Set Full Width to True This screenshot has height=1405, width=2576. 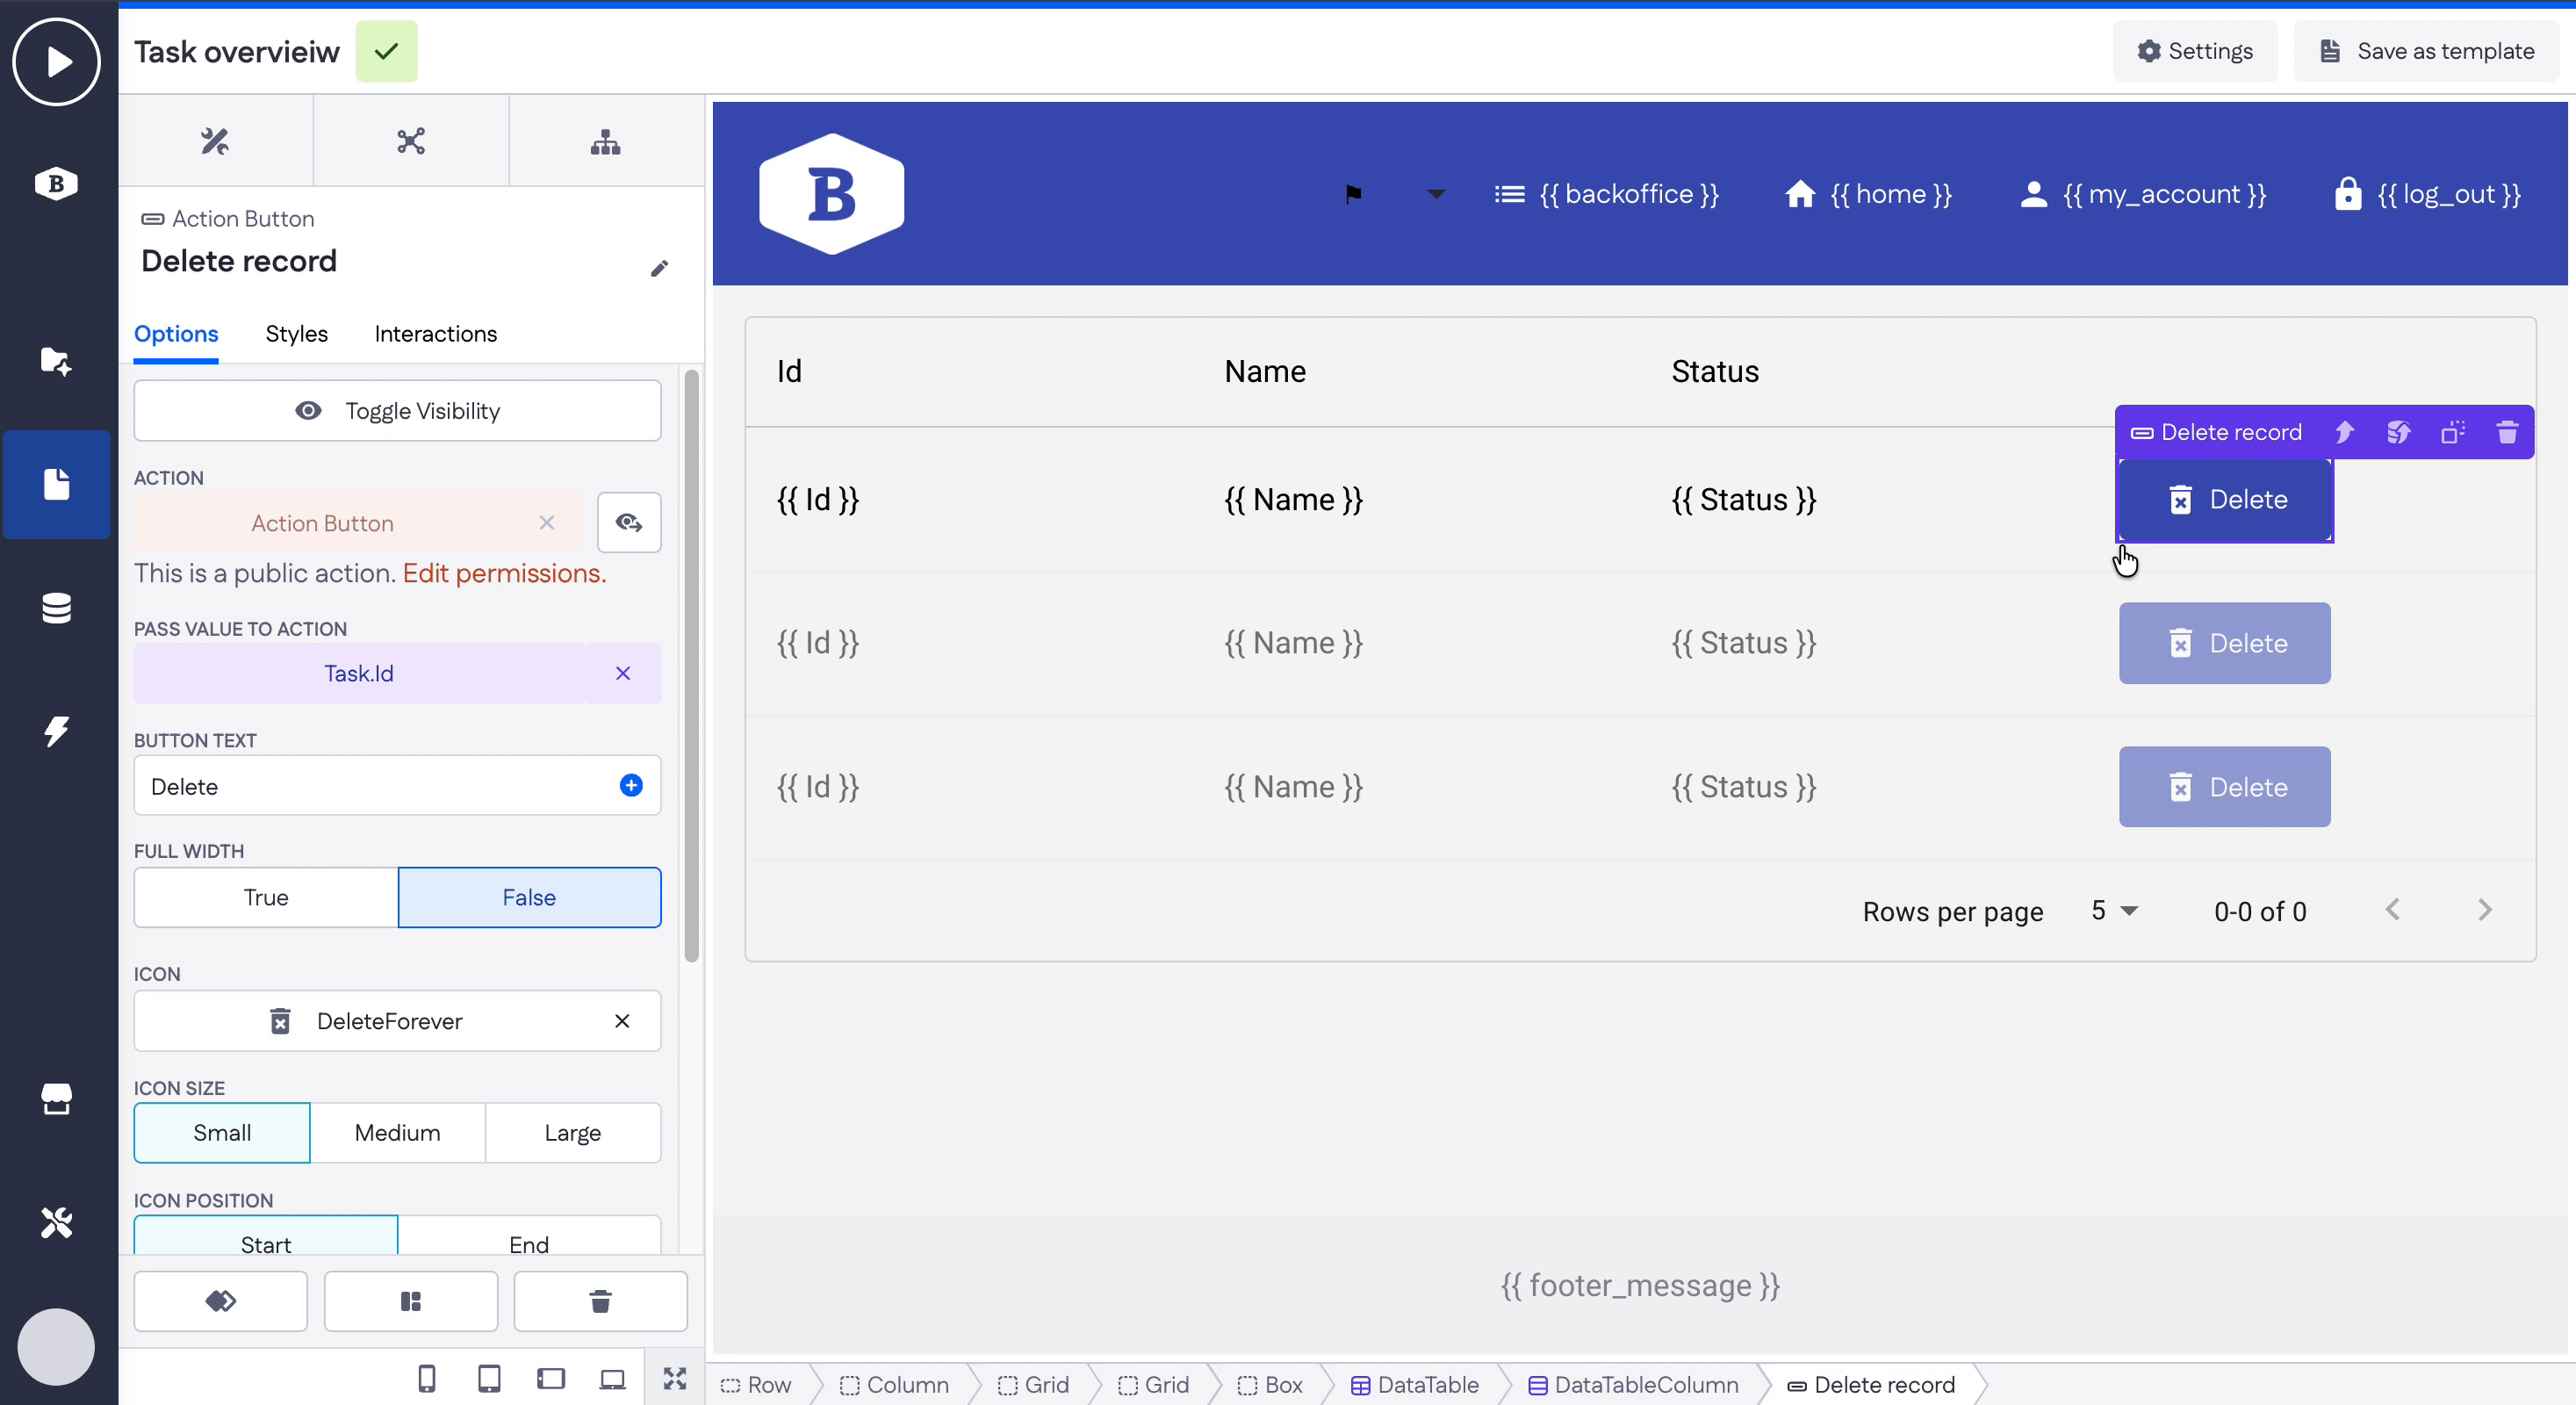tap(266, 897)
